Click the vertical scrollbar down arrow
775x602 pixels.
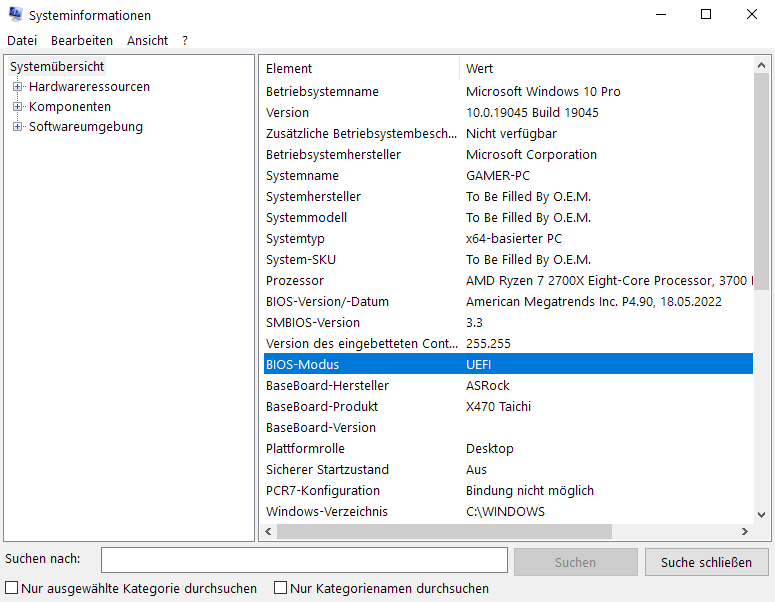click(x=761, y=515)
